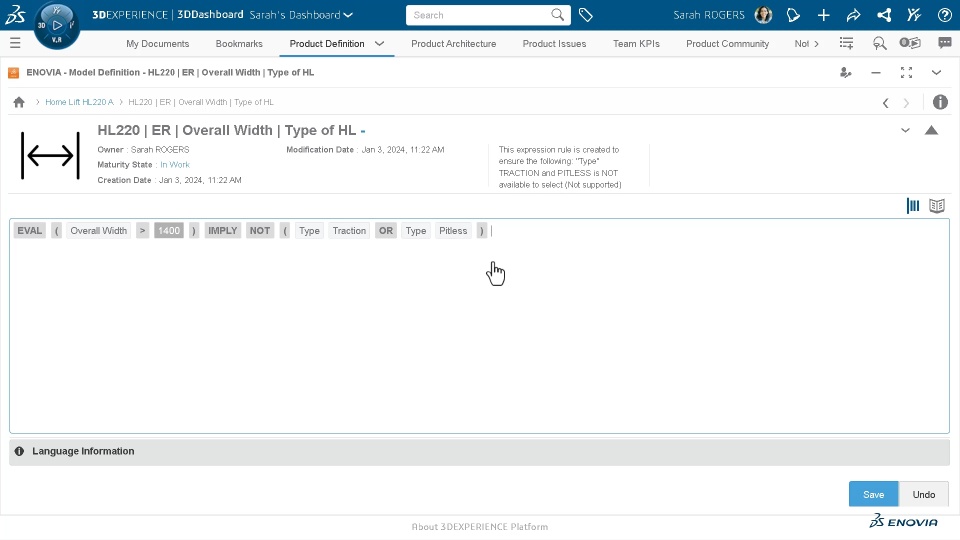Open notifications bell icon
Image resolution: width=960 pixels, height=540 pixels.
(x=793, y=15)
